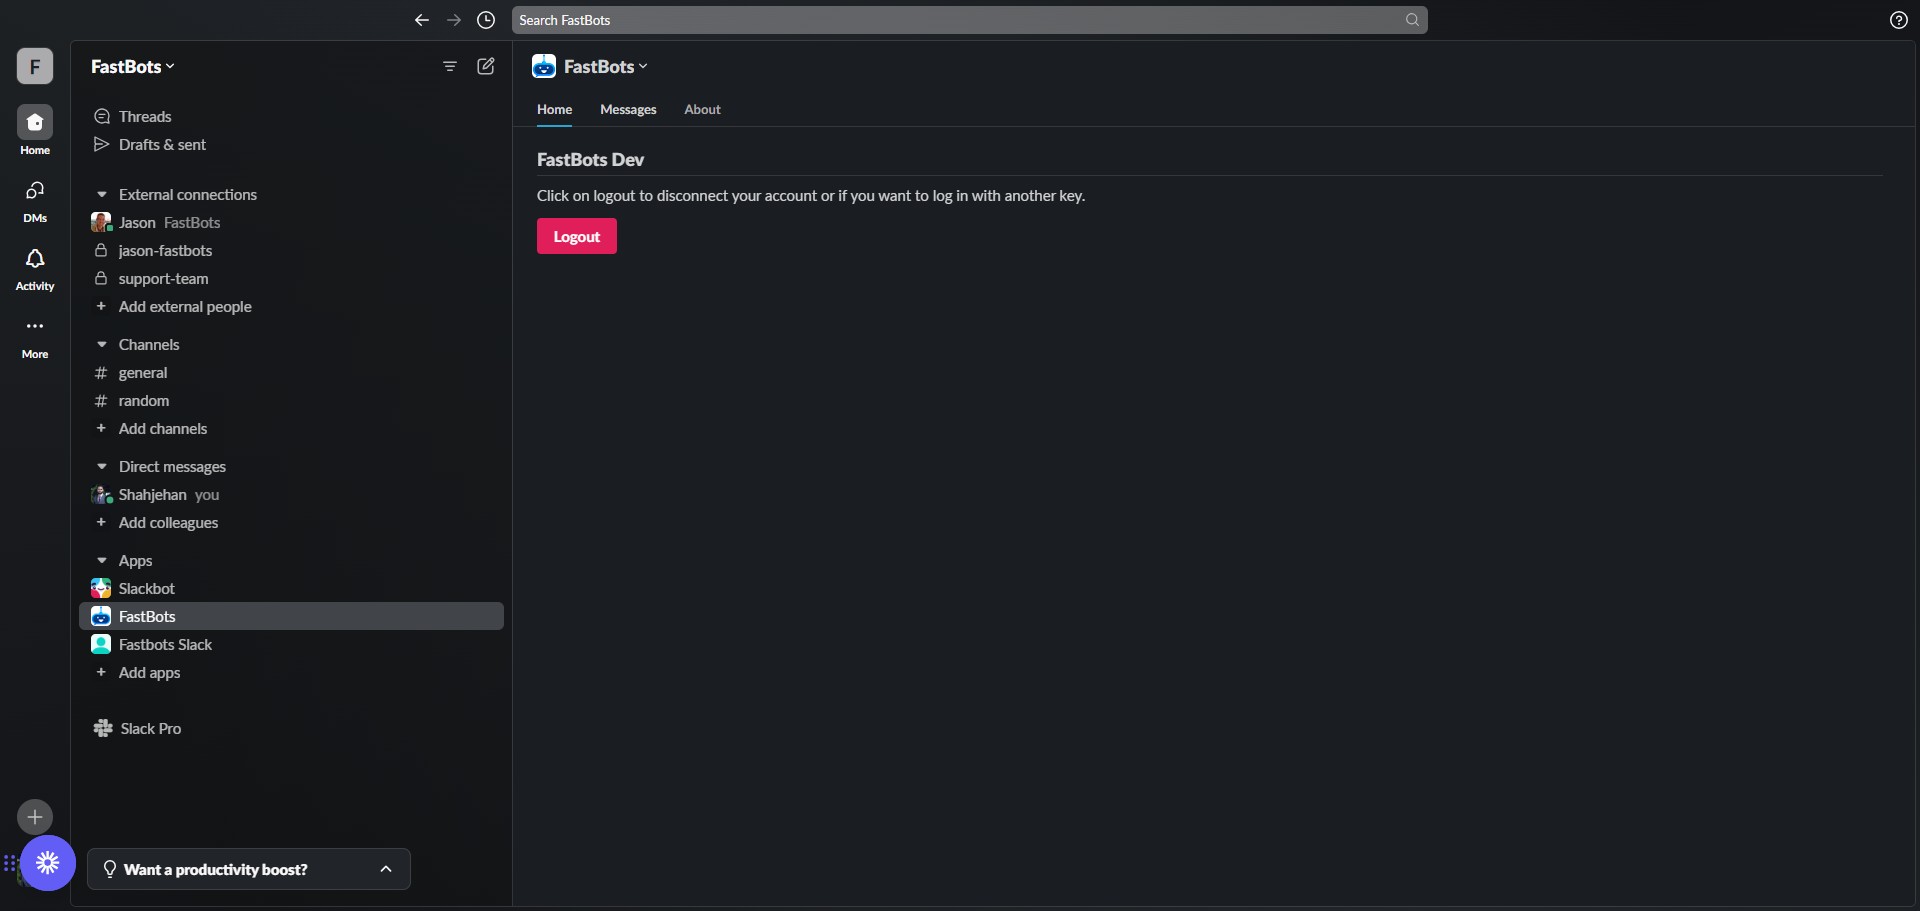Image resolution: width=1920 pixels, height=911 pixels.
Task: Expand productivity boost chevron
Action: (x=386, y=869)
